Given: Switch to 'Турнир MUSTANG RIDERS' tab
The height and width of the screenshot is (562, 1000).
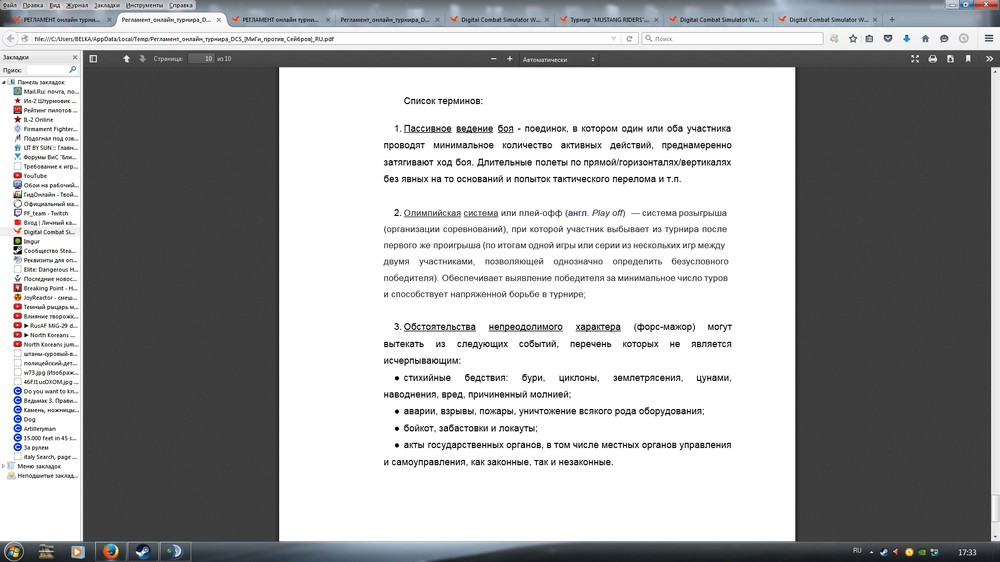Looking at the screenshot, I should coord(608,20).
